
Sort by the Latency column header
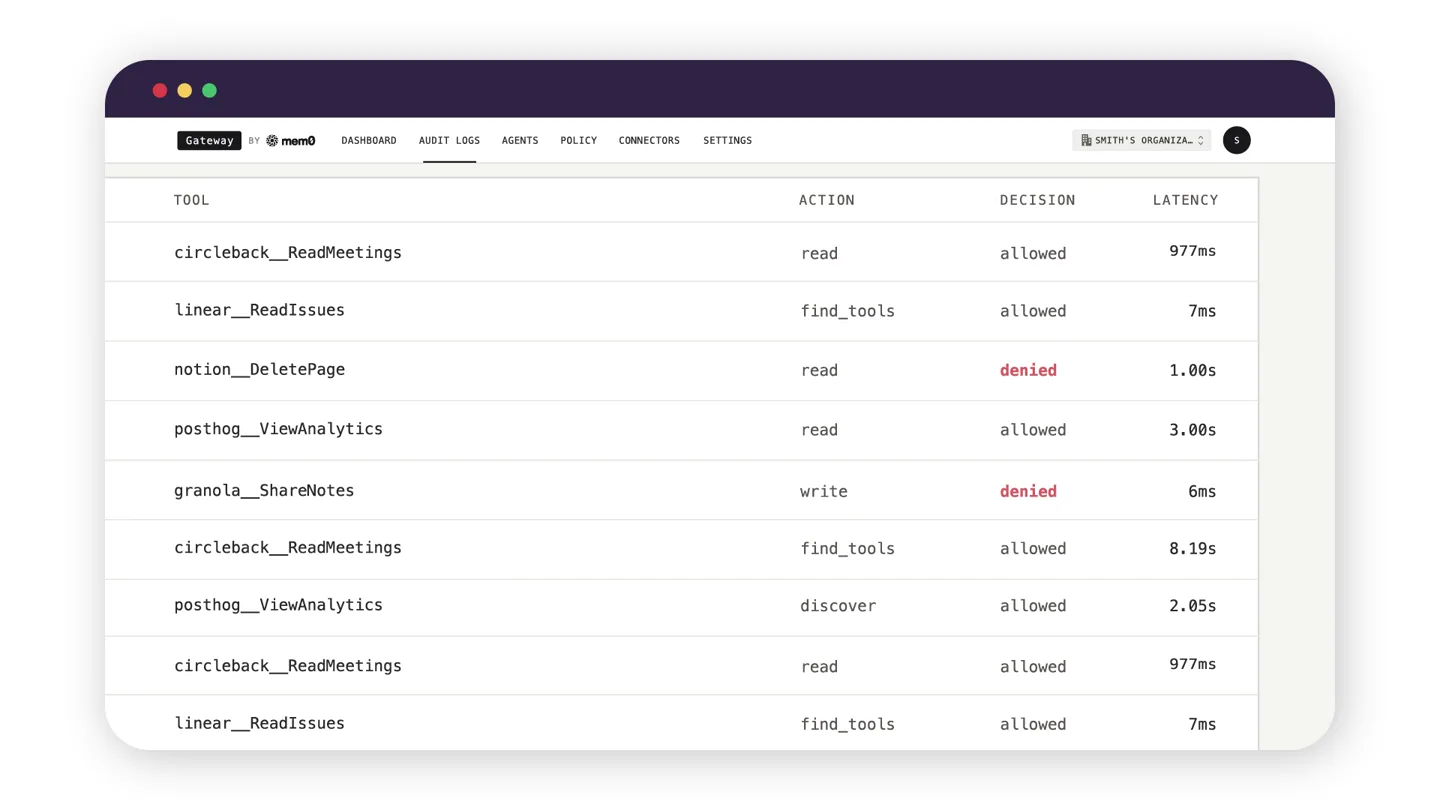(1185, 200)
